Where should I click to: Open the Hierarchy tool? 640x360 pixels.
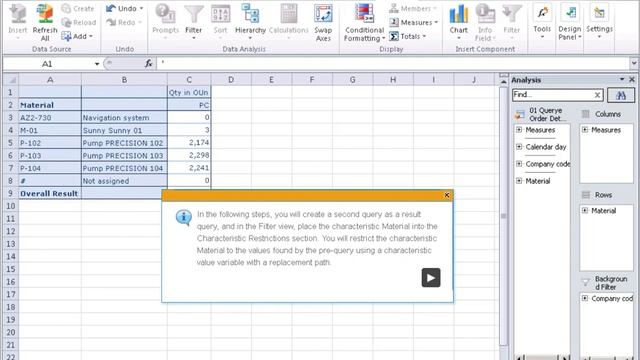(250, 21)
